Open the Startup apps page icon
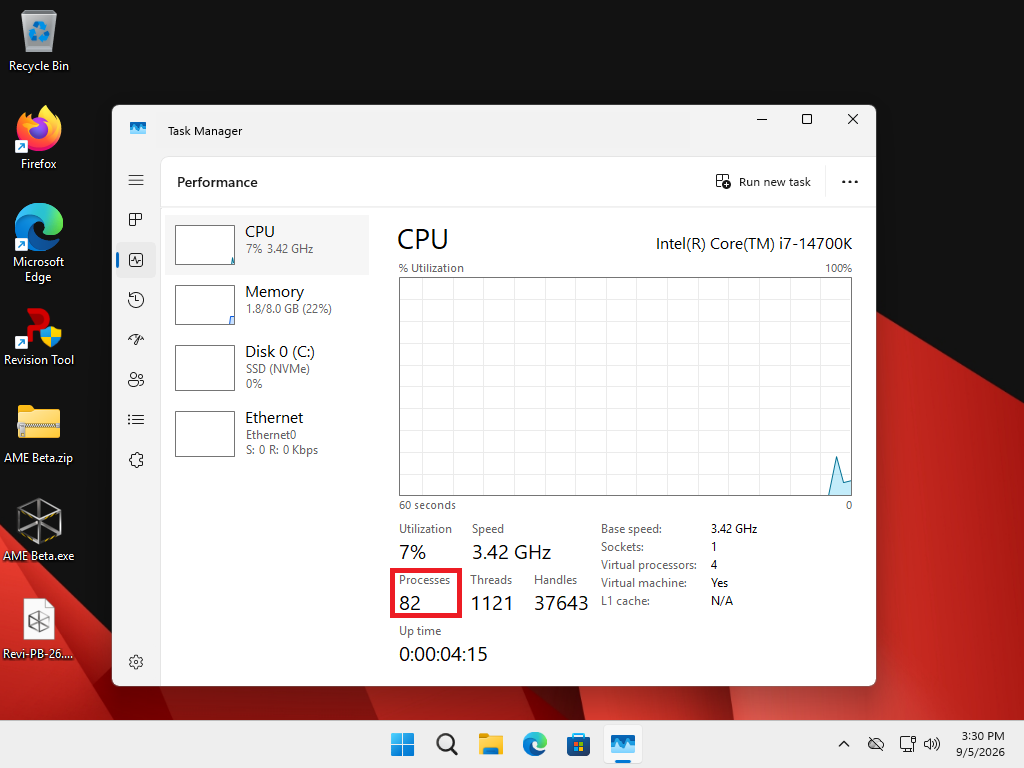Screen dimensions: 1024x768 click(x=136, y=340)
